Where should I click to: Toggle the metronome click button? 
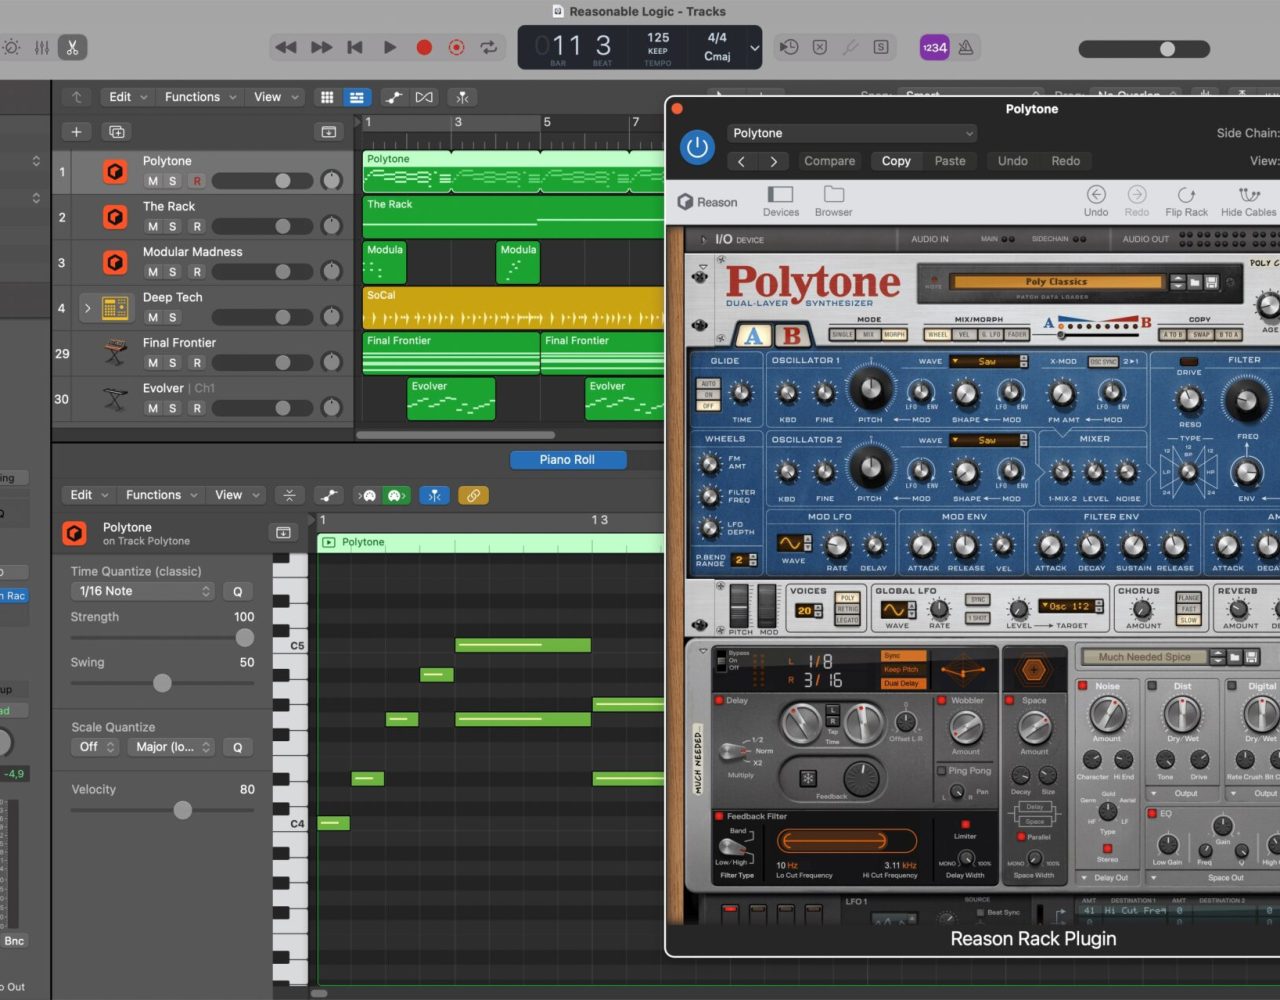(966, 47)
